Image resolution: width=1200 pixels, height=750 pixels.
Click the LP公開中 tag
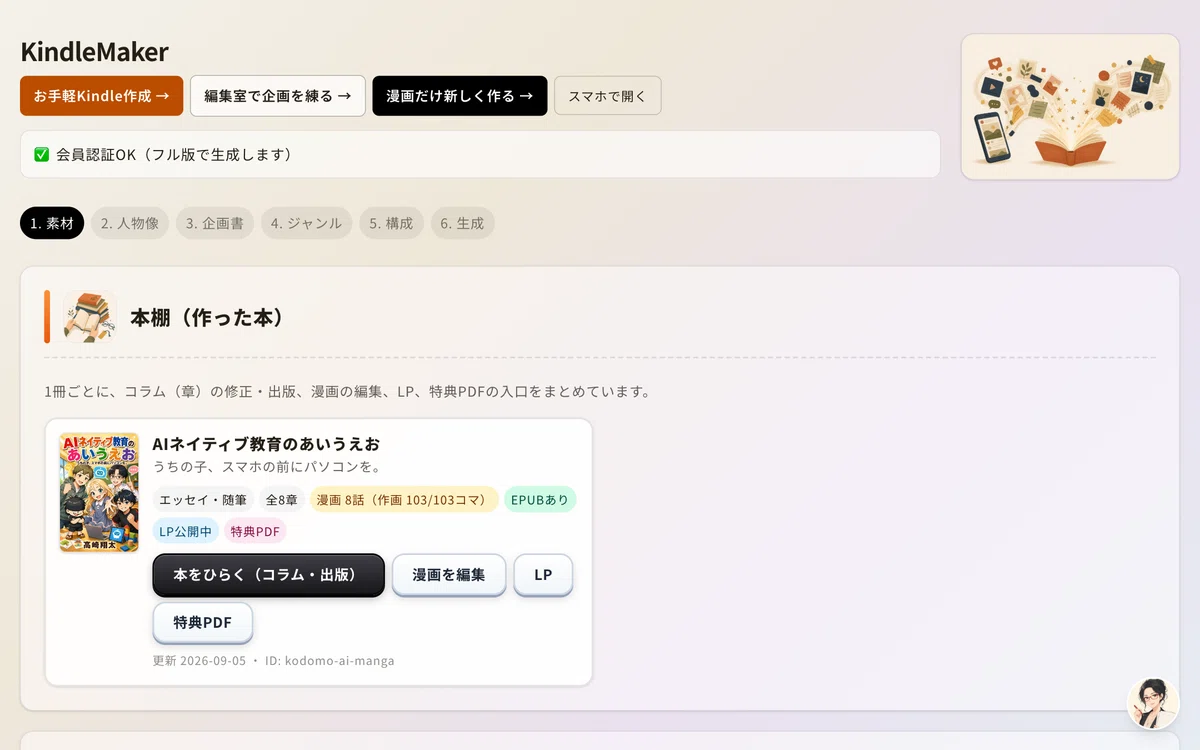coord(186,531)
